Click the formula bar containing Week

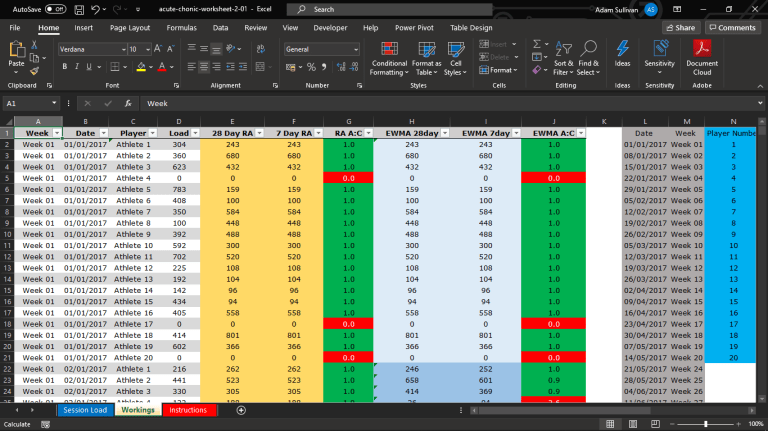point(448,103)
